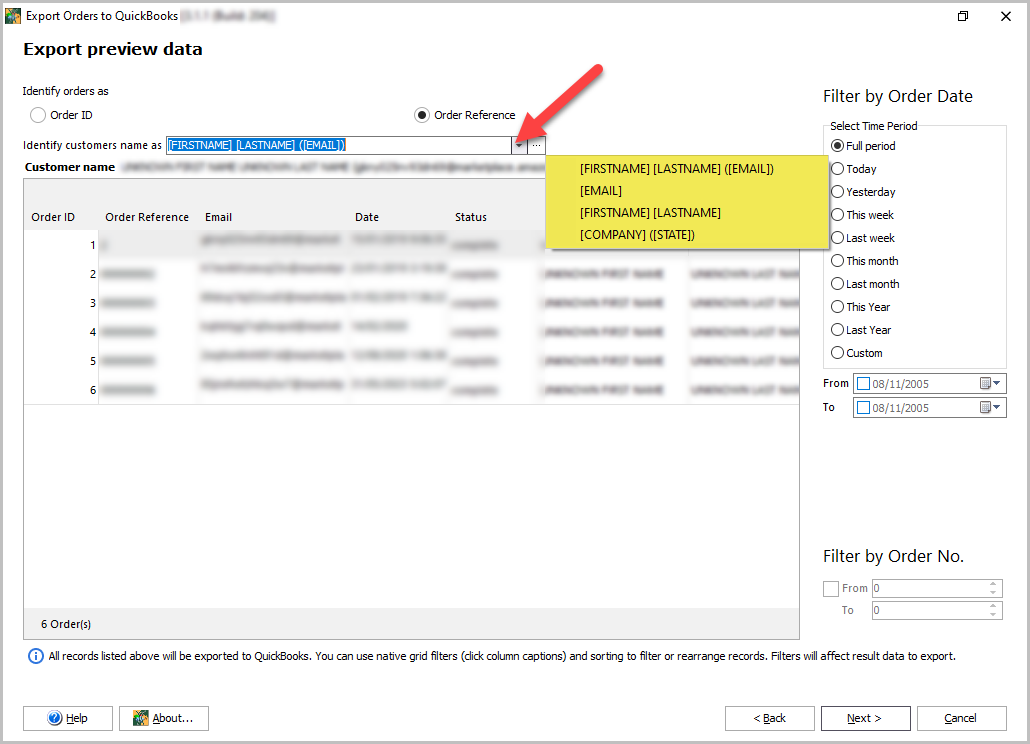Tick the From date checkbox
Viewport: 1030px width, 744px height.
[x=863, y=383]
